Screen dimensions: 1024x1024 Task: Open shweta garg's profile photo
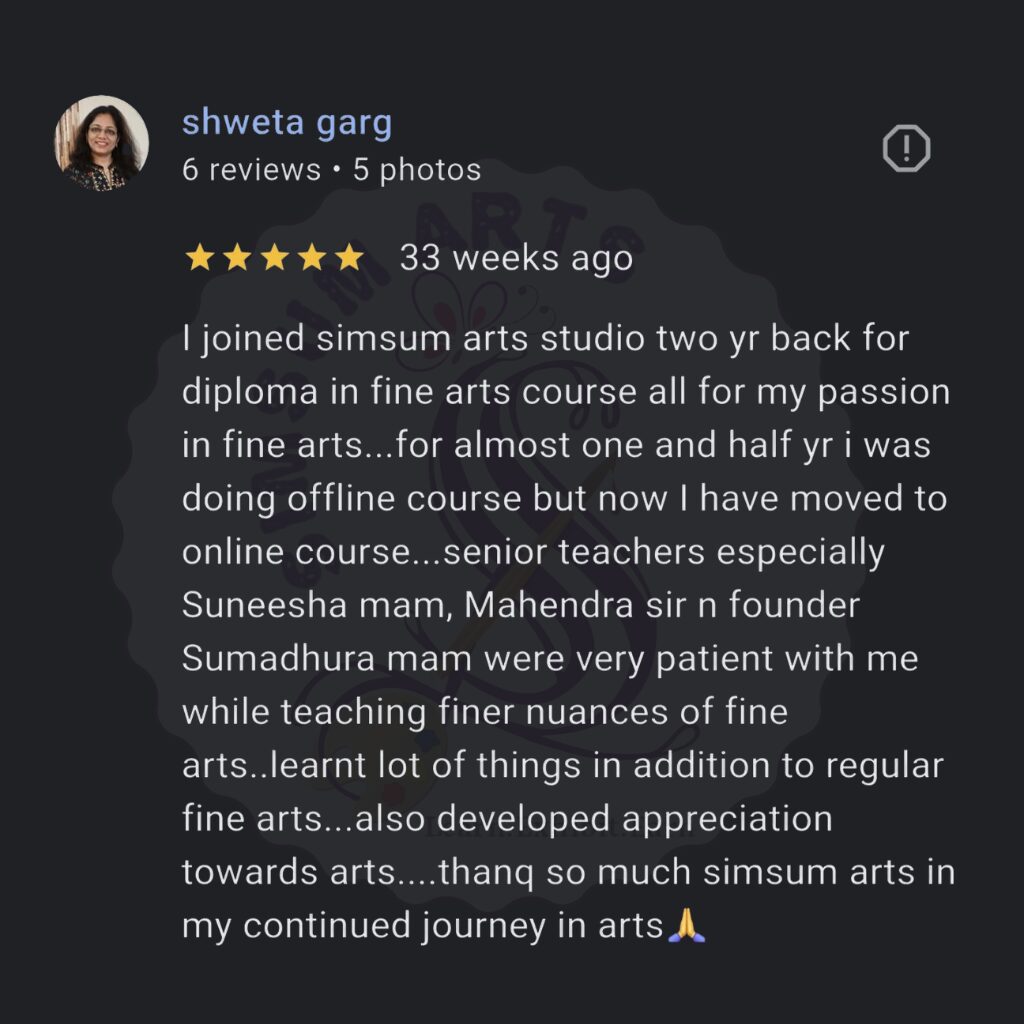(101, 143)
